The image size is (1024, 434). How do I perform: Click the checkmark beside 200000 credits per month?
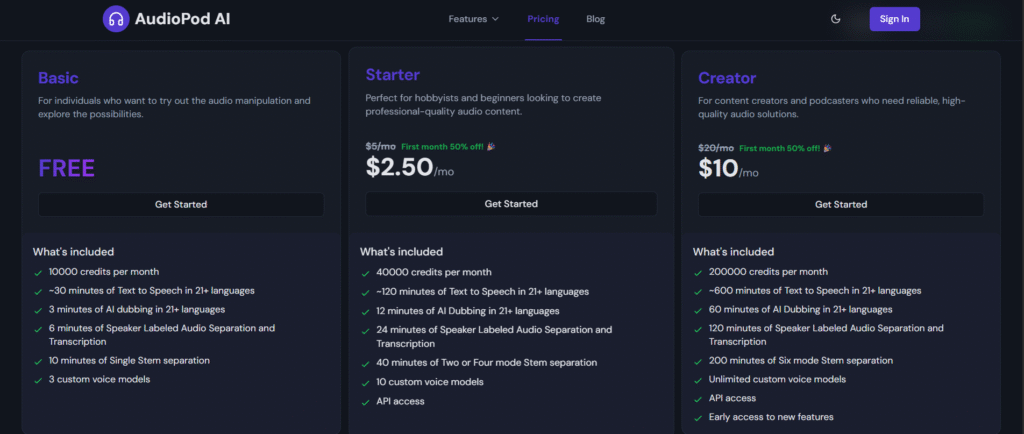click(x=698, y=272)
